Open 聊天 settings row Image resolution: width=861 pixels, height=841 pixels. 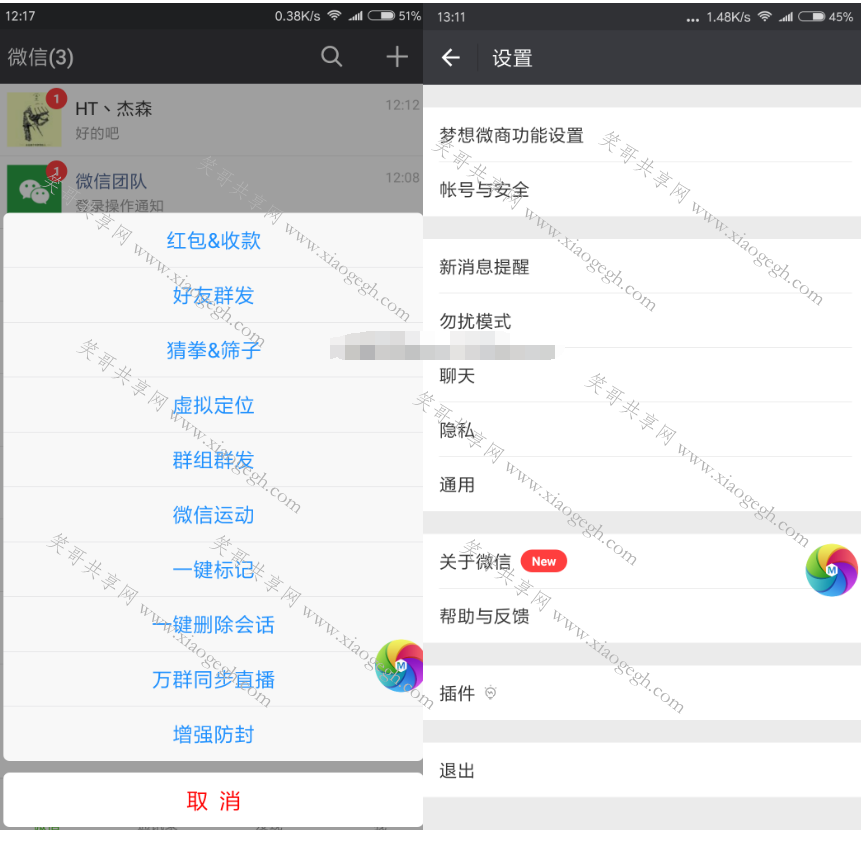tap(642, 375)
